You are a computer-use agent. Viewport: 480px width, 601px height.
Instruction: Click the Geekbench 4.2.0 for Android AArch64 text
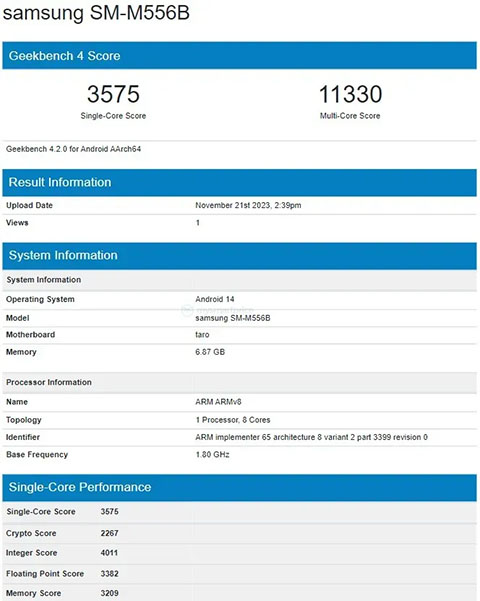point(73,149)
